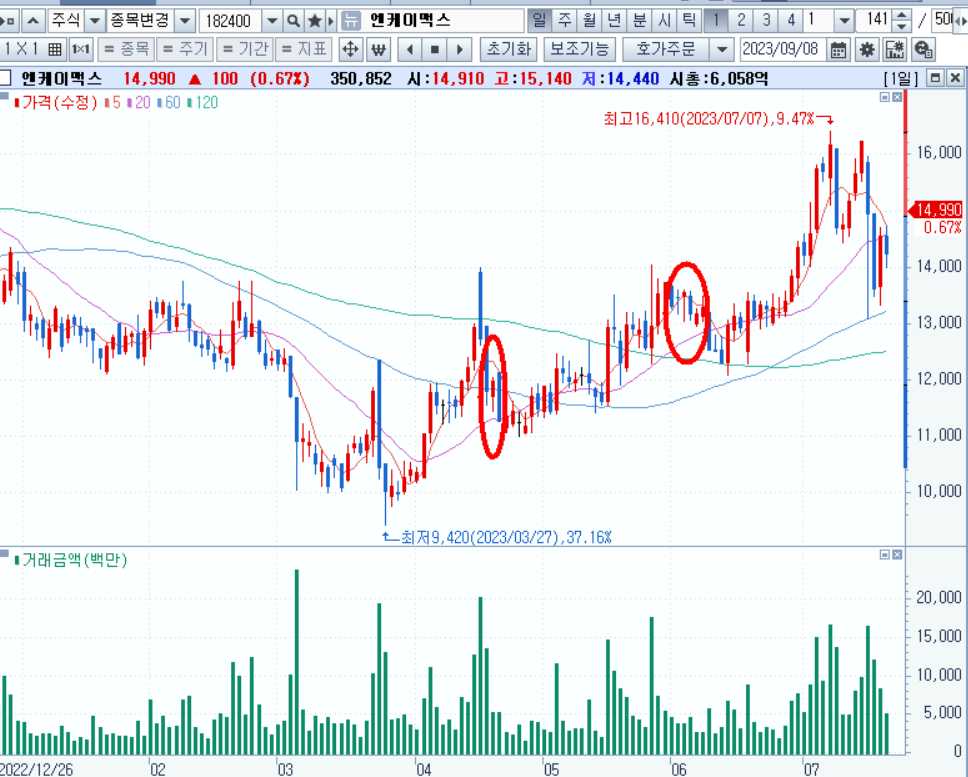The width and height of the screenshot is (968, 777).
Task: Maximize the 거래금액 volume pane
Action: click(885, 555)
